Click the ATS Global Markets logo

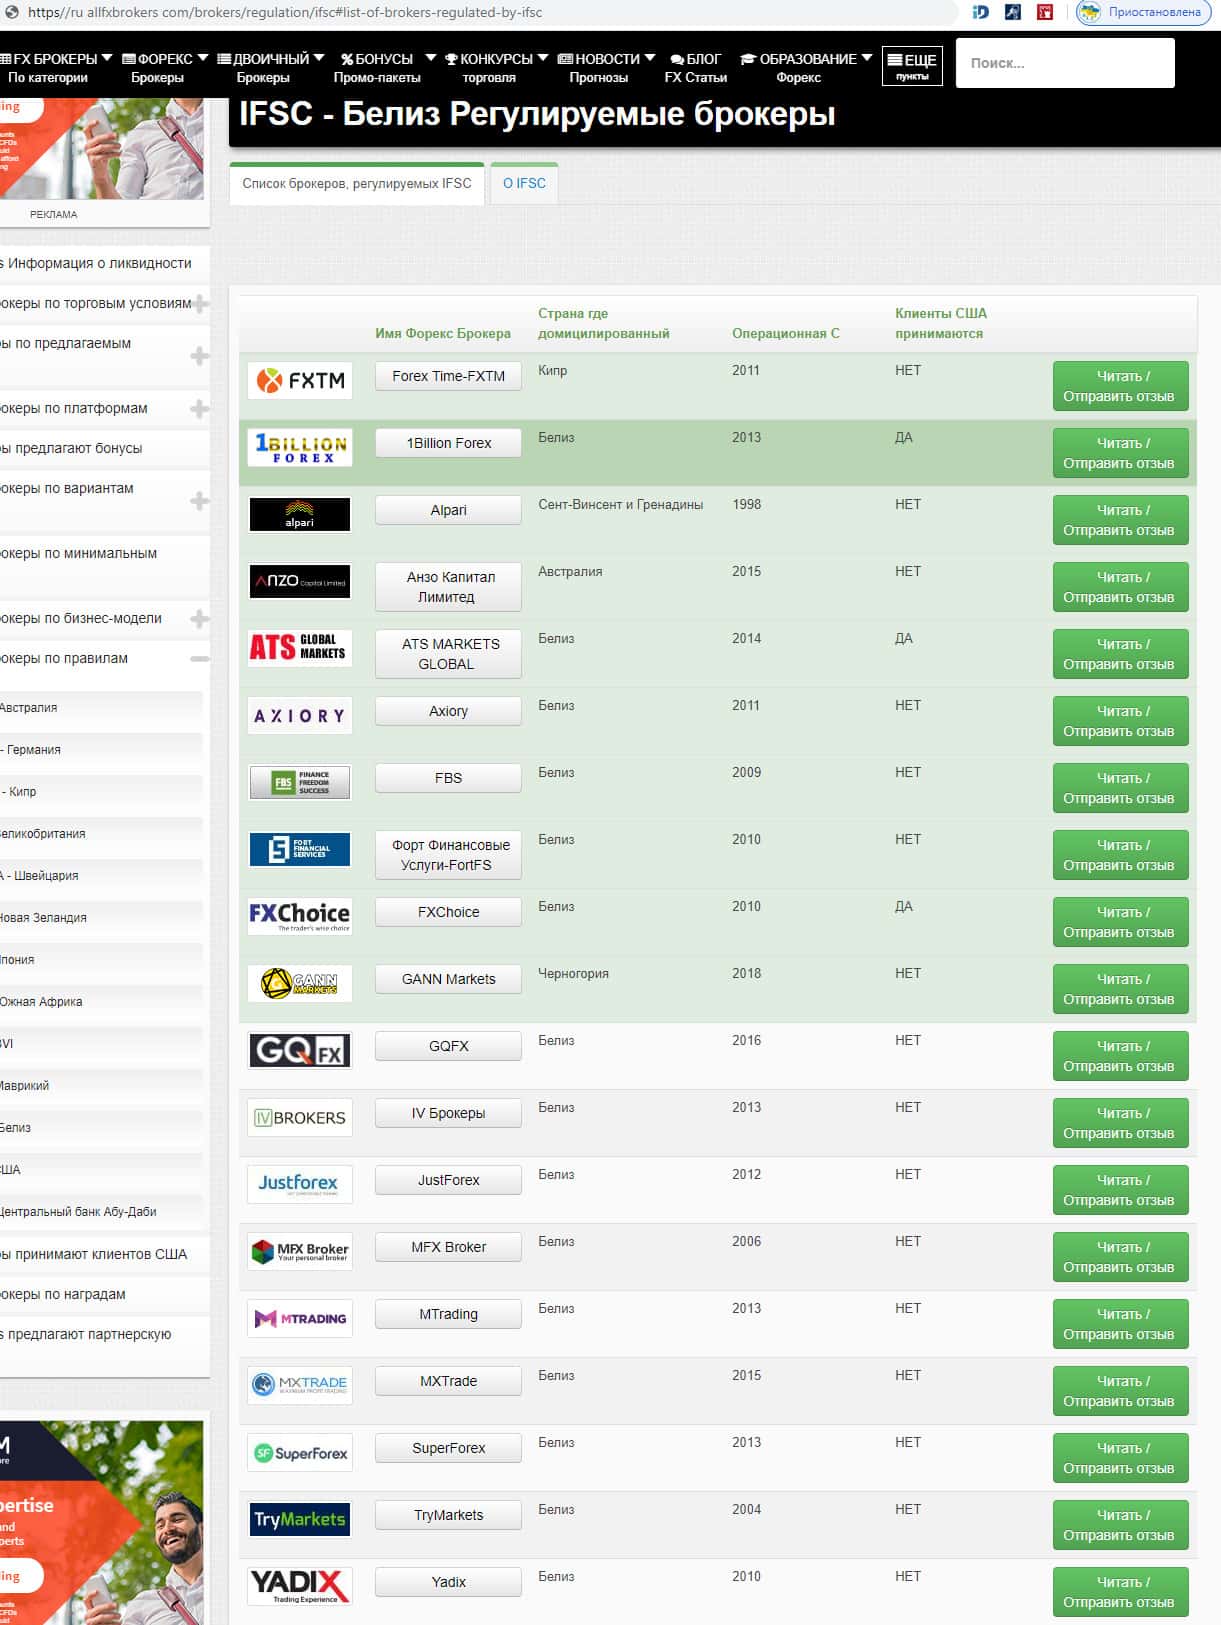[299, 648]
